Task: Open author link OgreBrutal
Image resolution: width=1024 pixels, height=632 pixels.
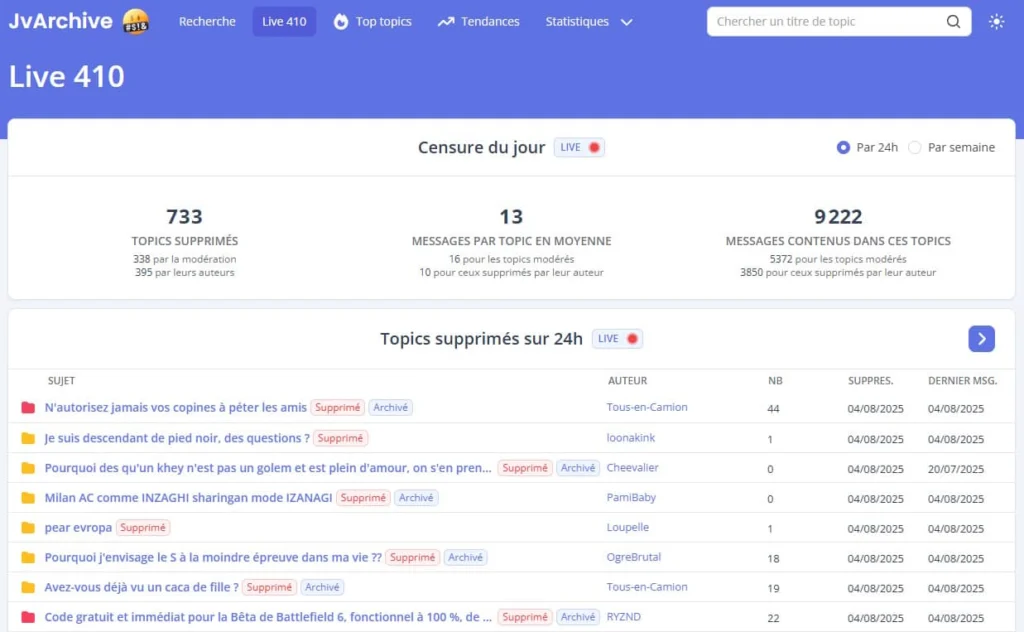Action: click(x=633, y=557)
